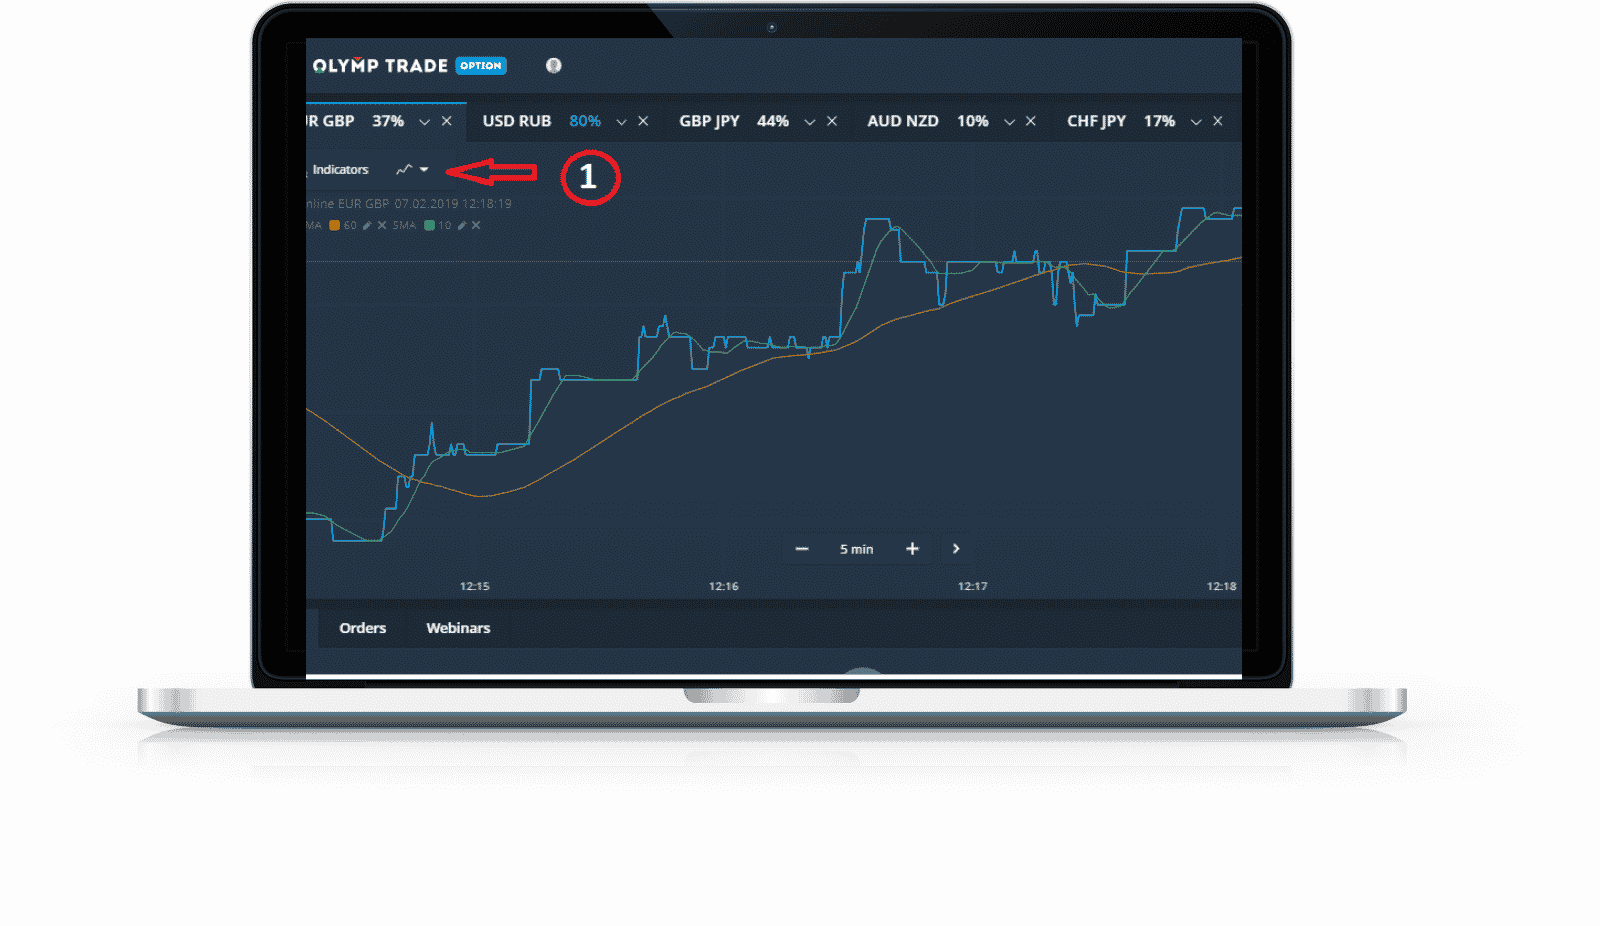Close the CHF JPY tab
The height and width of the screenshot is (926, 1600).
(x=1218, y=121)
